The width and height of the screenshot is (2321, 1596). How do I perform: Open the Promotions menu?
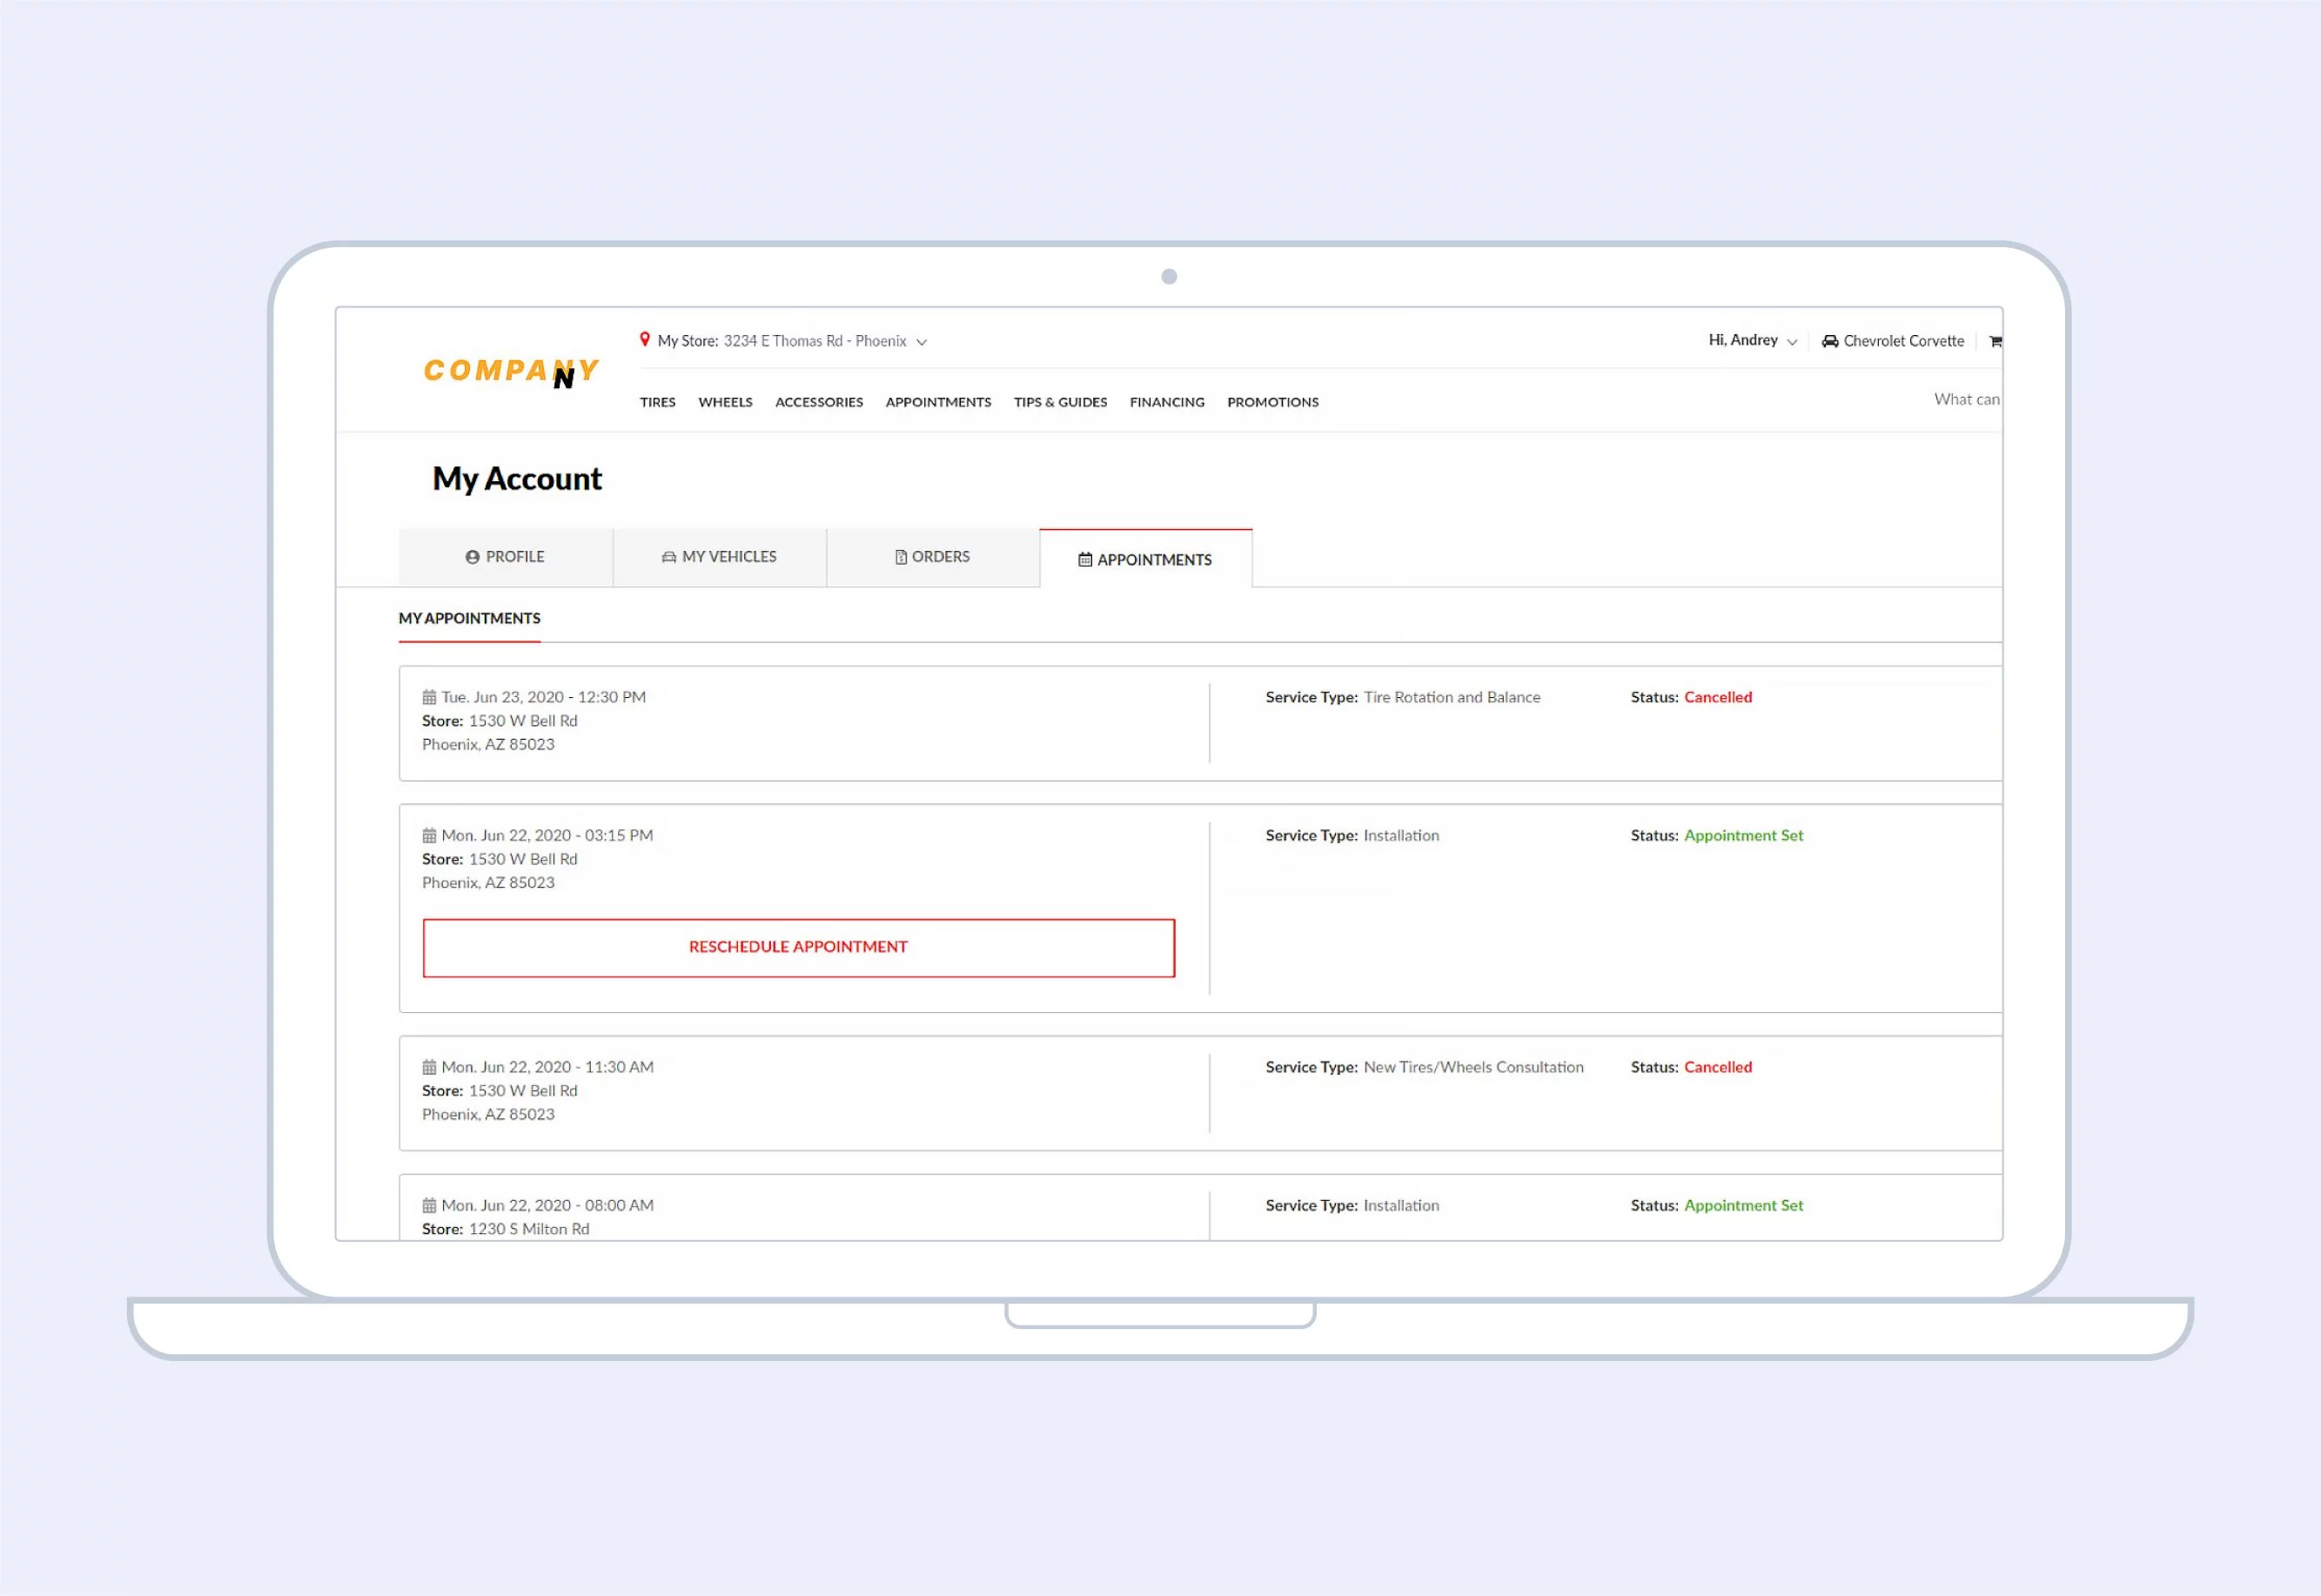point(1273,402)
